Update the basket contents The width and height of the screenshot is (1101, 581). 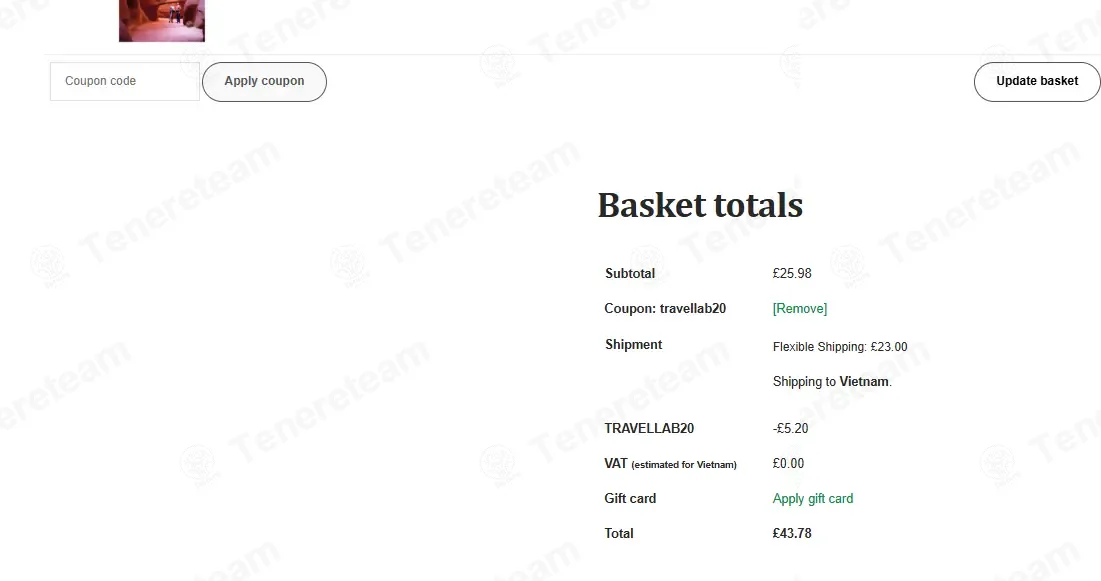[1036, 81]
